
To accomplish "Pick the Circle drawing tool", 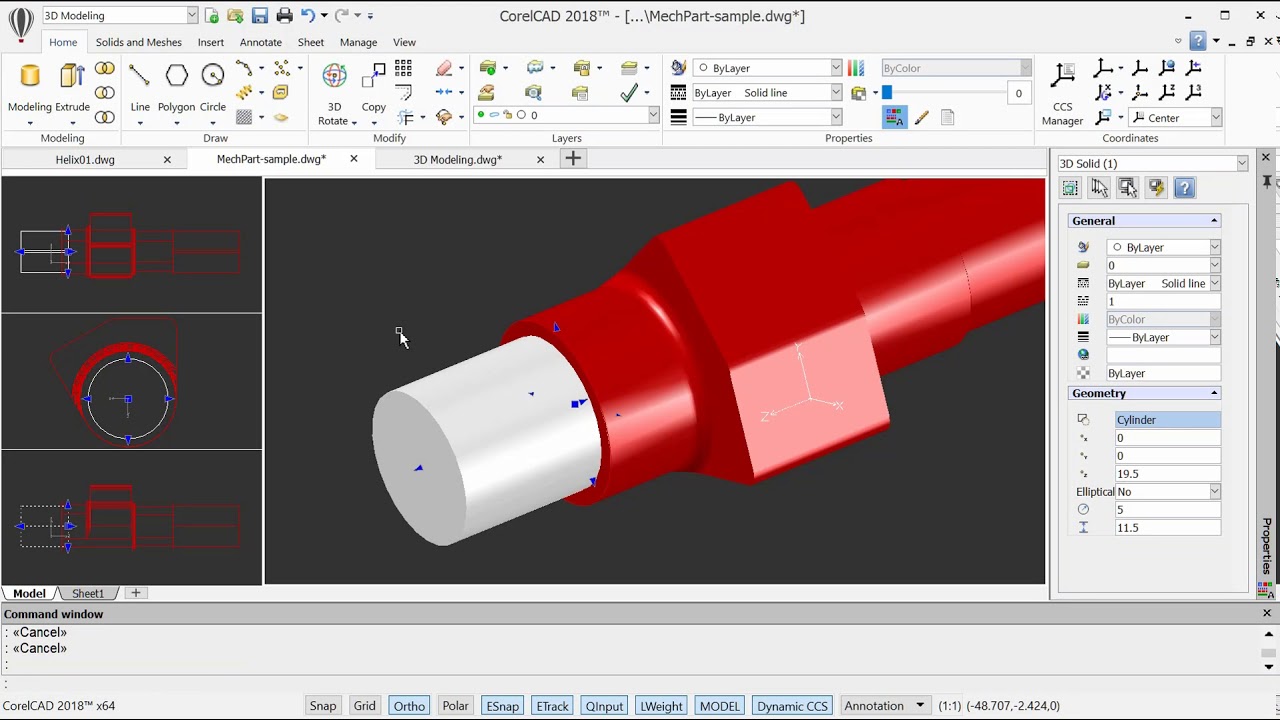I will click(213, 88).
